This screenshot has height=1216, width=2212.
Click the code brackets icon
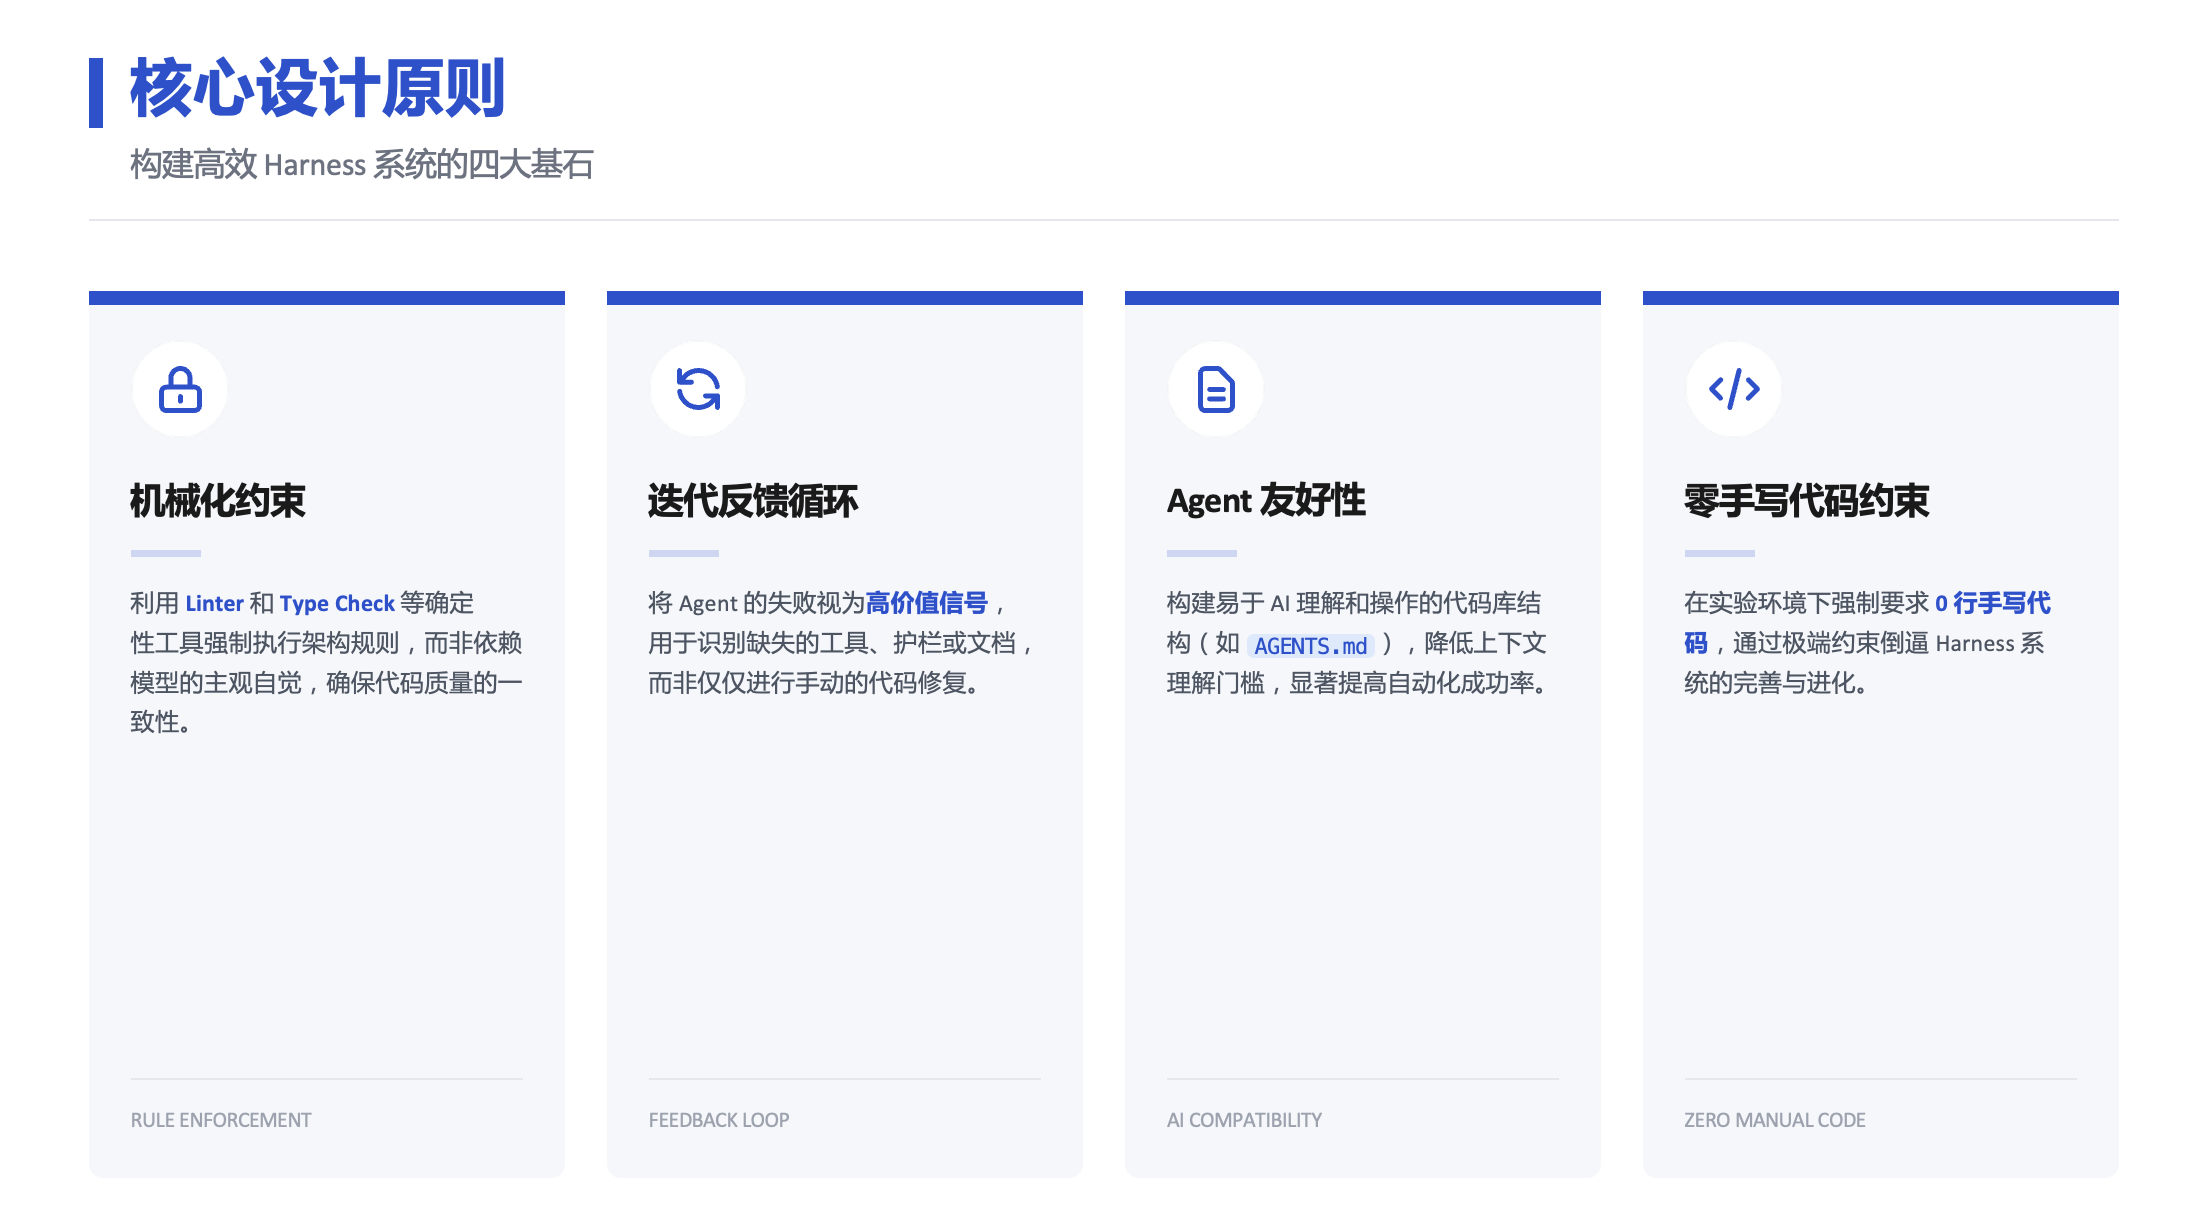coord(1734,390)
